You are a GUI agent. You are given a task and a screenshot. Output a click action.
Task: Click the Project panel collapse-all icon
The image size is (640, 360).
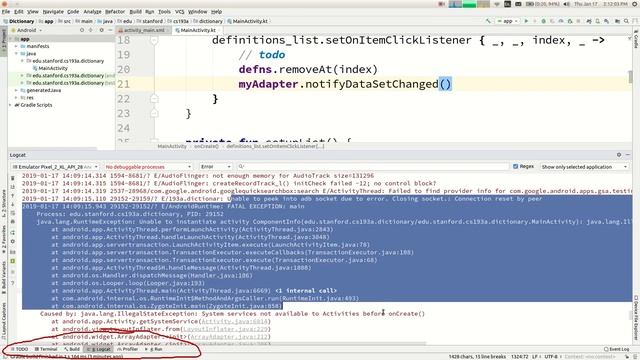coord(91,30)
